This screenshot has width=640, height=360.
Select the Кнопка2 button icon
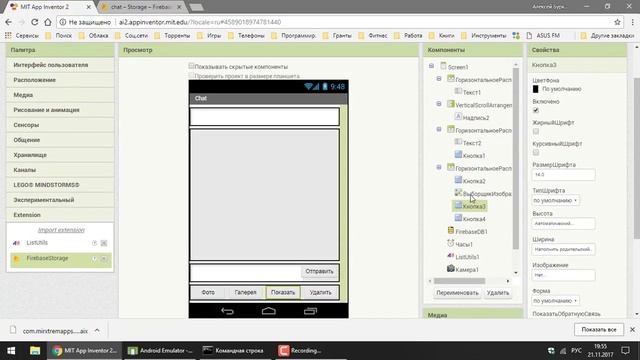point(458,180)
